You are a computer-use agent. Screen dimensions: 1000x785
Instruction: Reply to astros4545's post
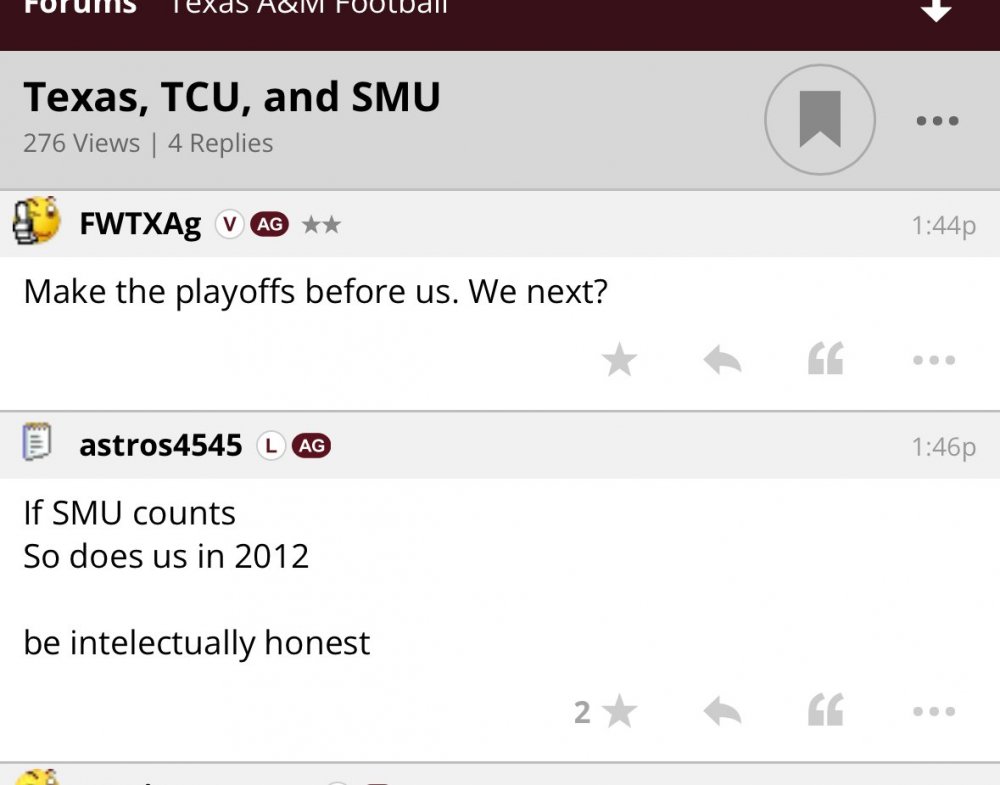point(722,712)
